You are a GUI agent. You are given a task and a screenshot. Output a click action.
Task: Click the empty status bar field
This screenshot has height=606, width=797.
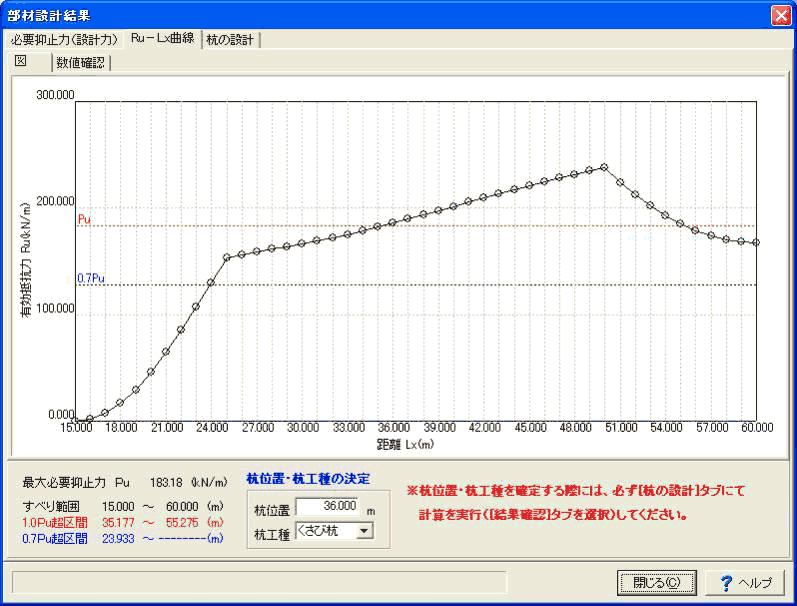259,582
